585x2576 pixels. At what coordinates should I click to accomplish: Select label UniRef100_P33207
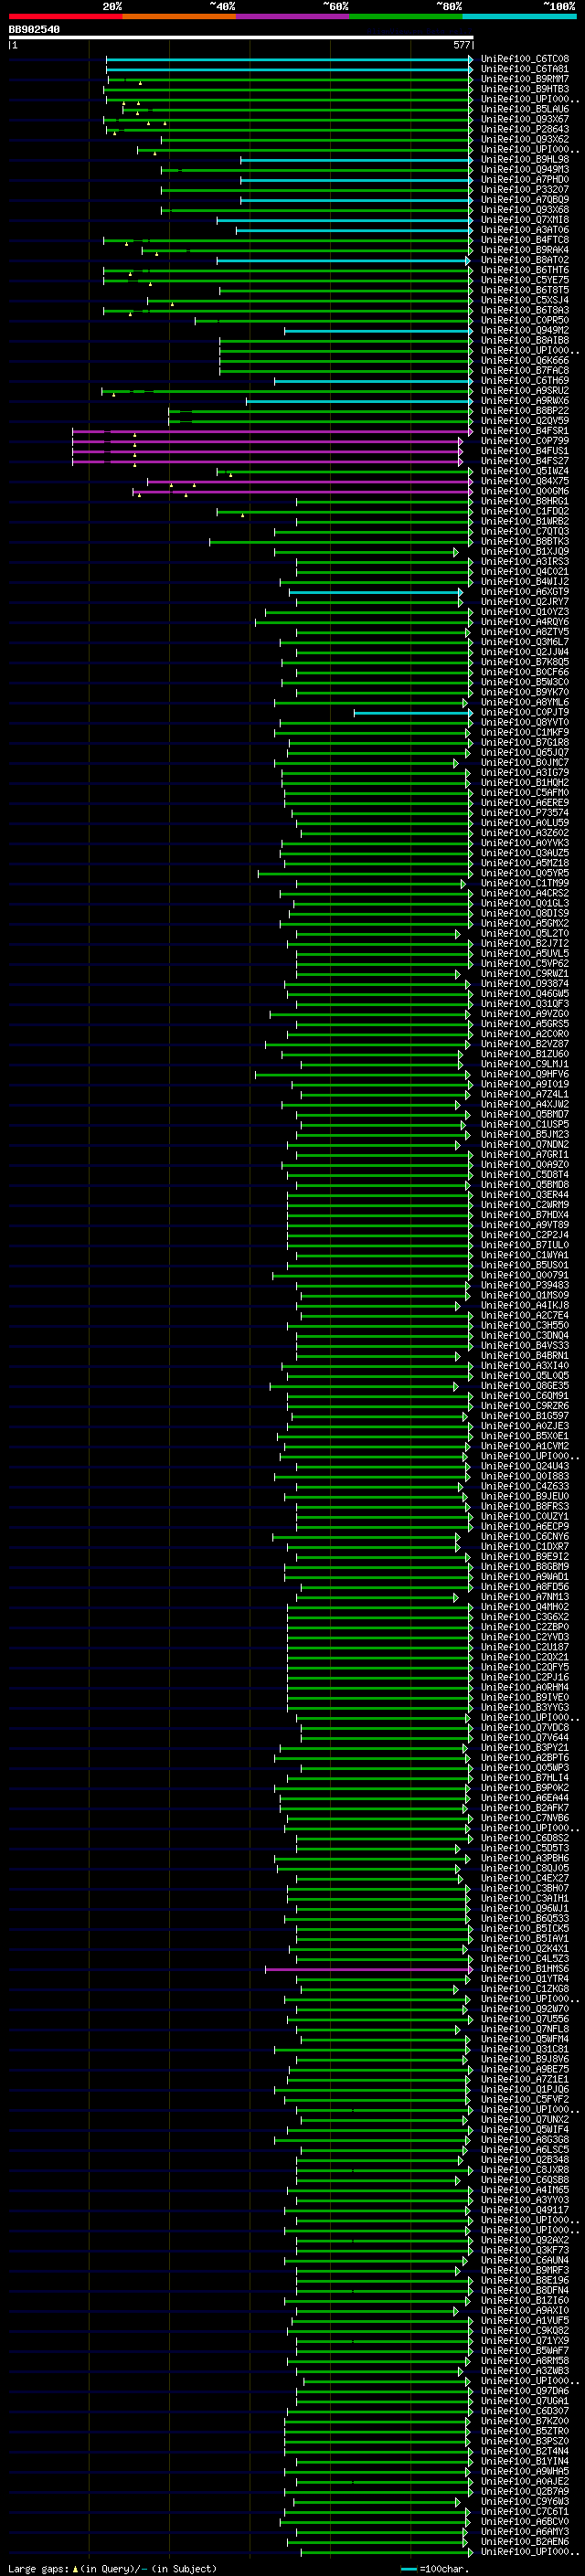click(525, 189)
